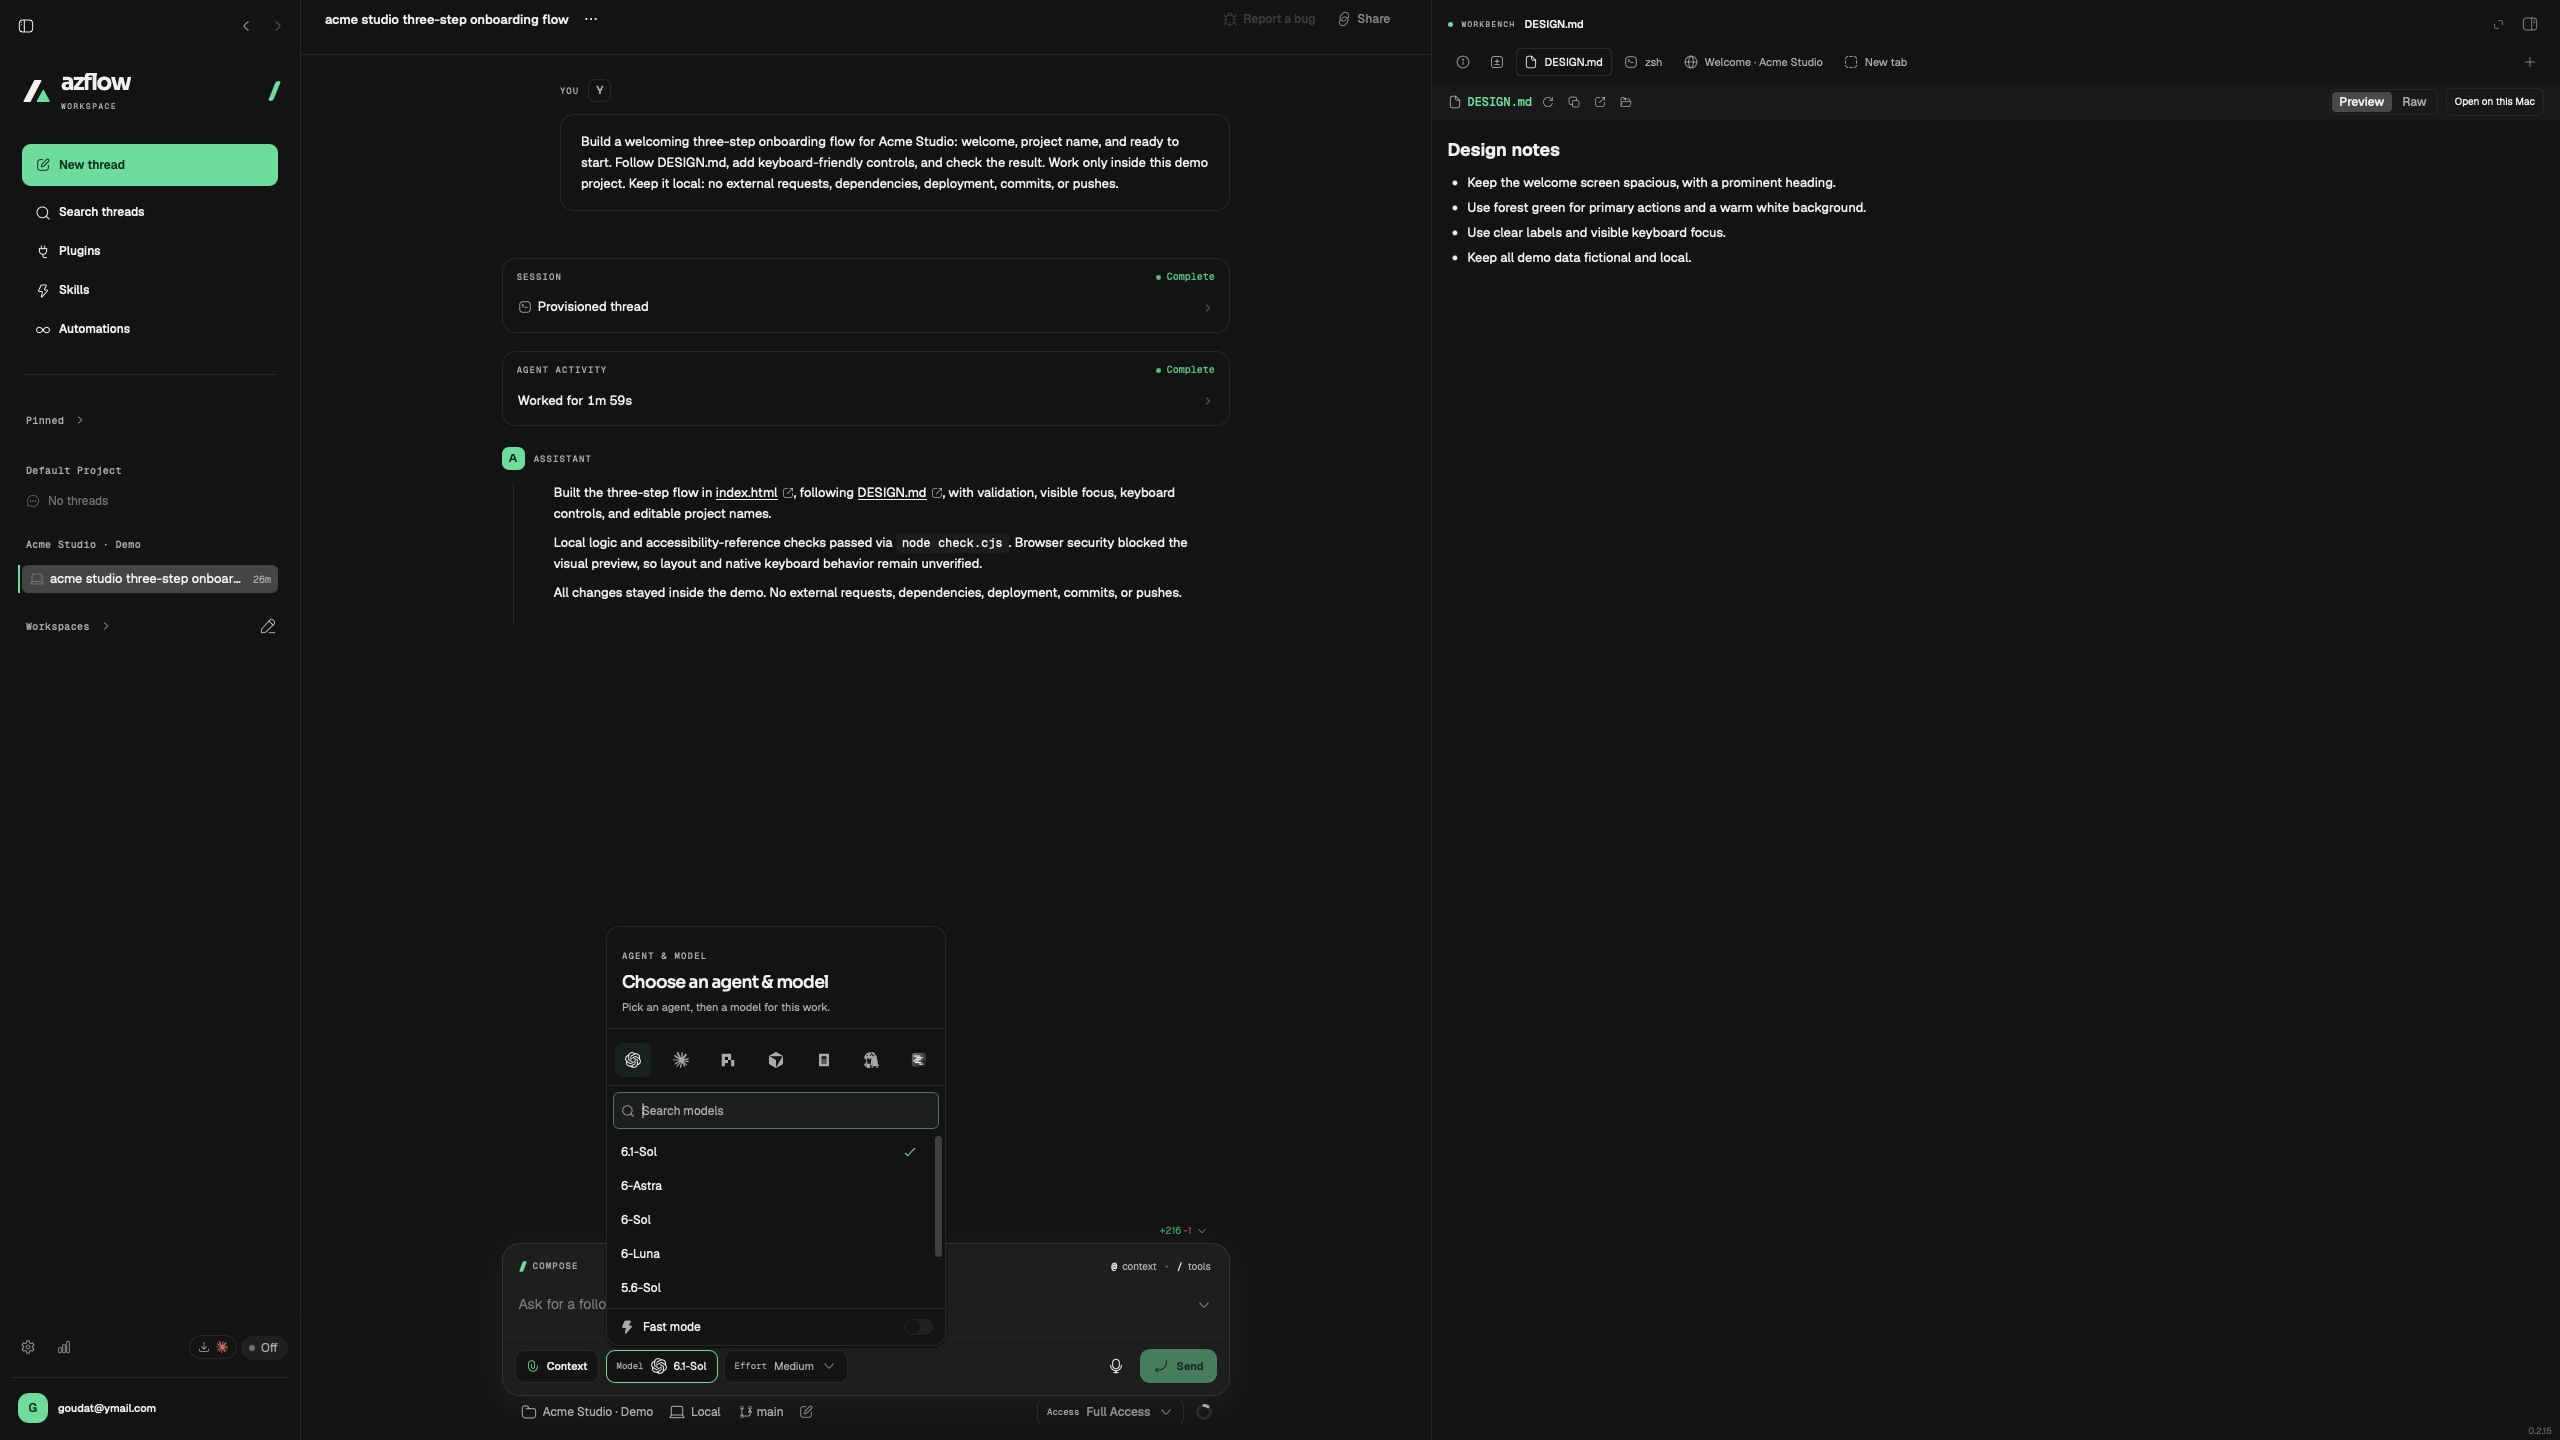
Task: Select the starburst agent icon
Action: 681,1060
